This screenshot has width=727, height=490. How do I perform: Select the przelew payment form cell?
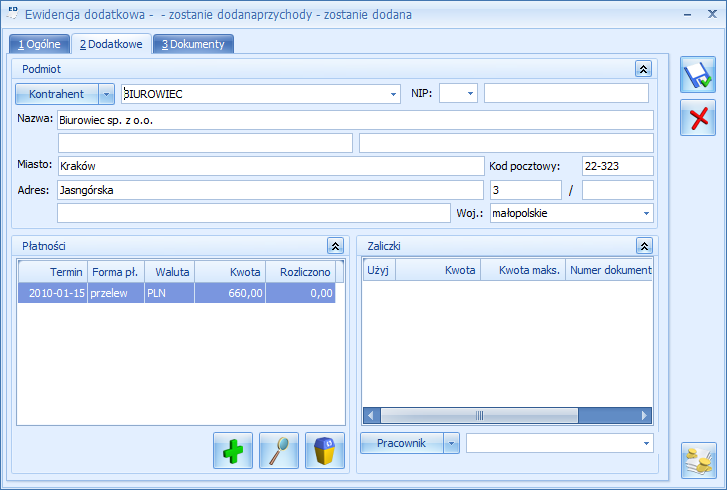click(116, 293)
